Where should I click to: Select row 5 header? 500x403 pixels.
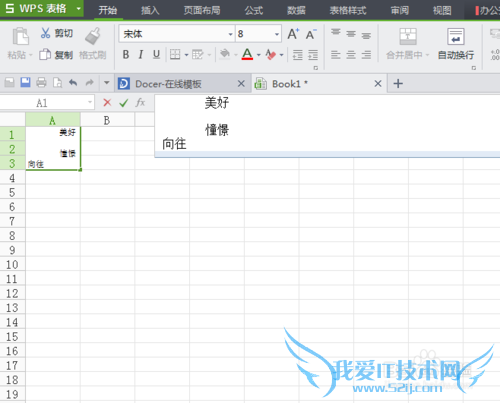(x=12, y=192)
